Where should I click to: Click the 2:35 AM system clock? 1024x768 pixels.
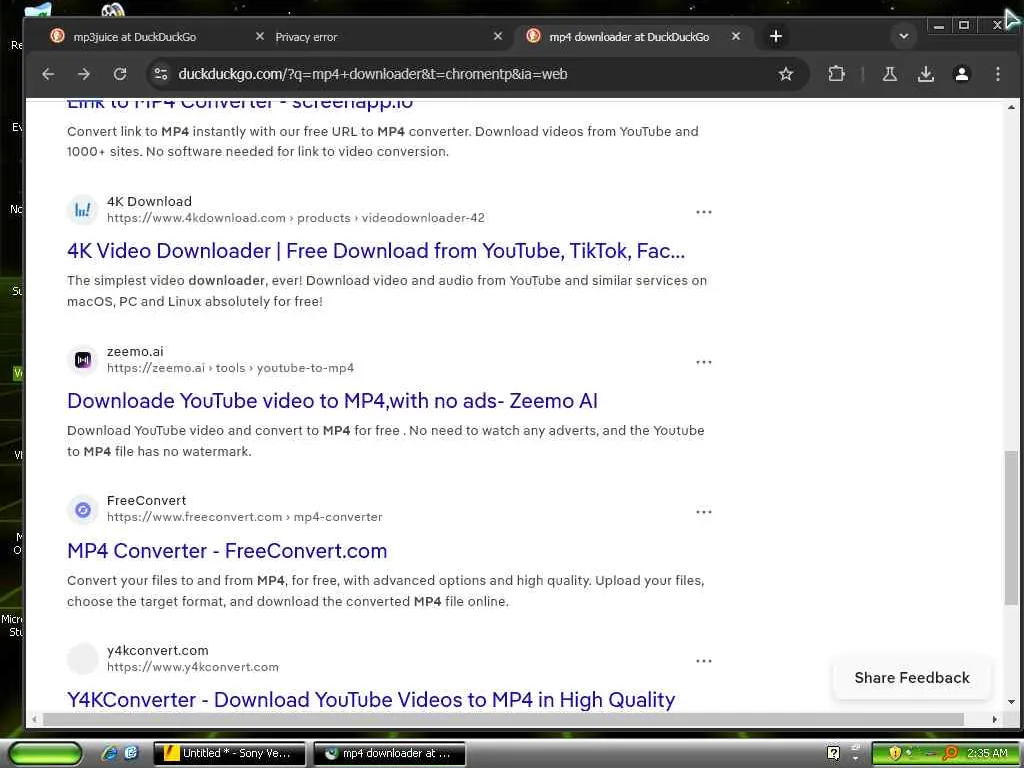pyautogui.click(x=987, y=753)
